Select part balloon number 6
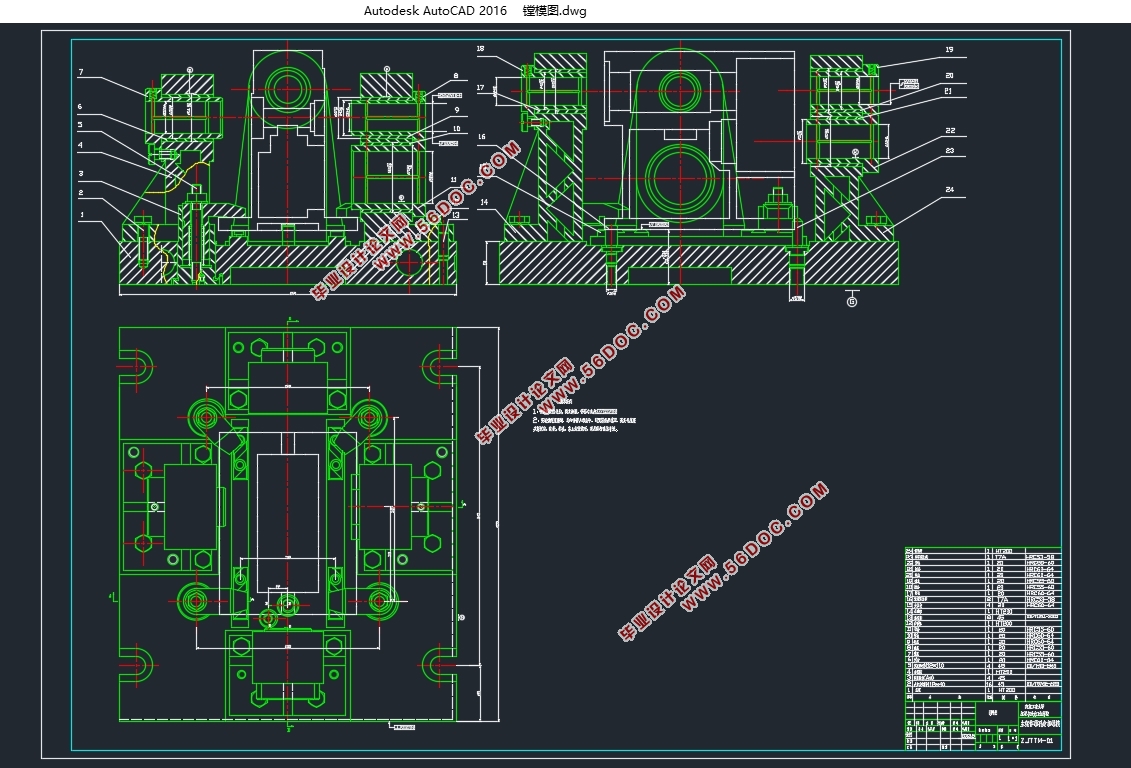Image resolution: width=1131 pixels, height=768 pixels. tap(79, 107)
